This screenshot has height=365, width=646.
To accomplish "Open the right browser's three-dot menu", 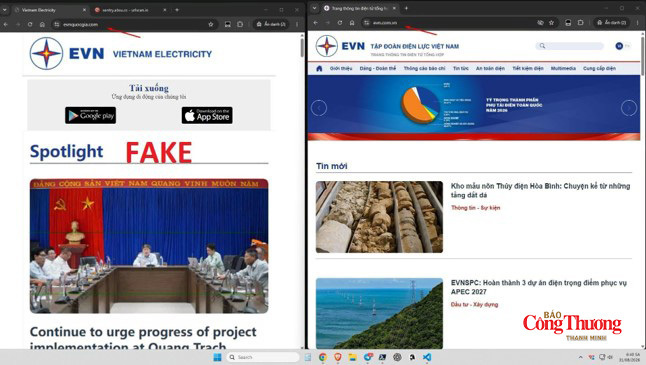I will (638, 23).
